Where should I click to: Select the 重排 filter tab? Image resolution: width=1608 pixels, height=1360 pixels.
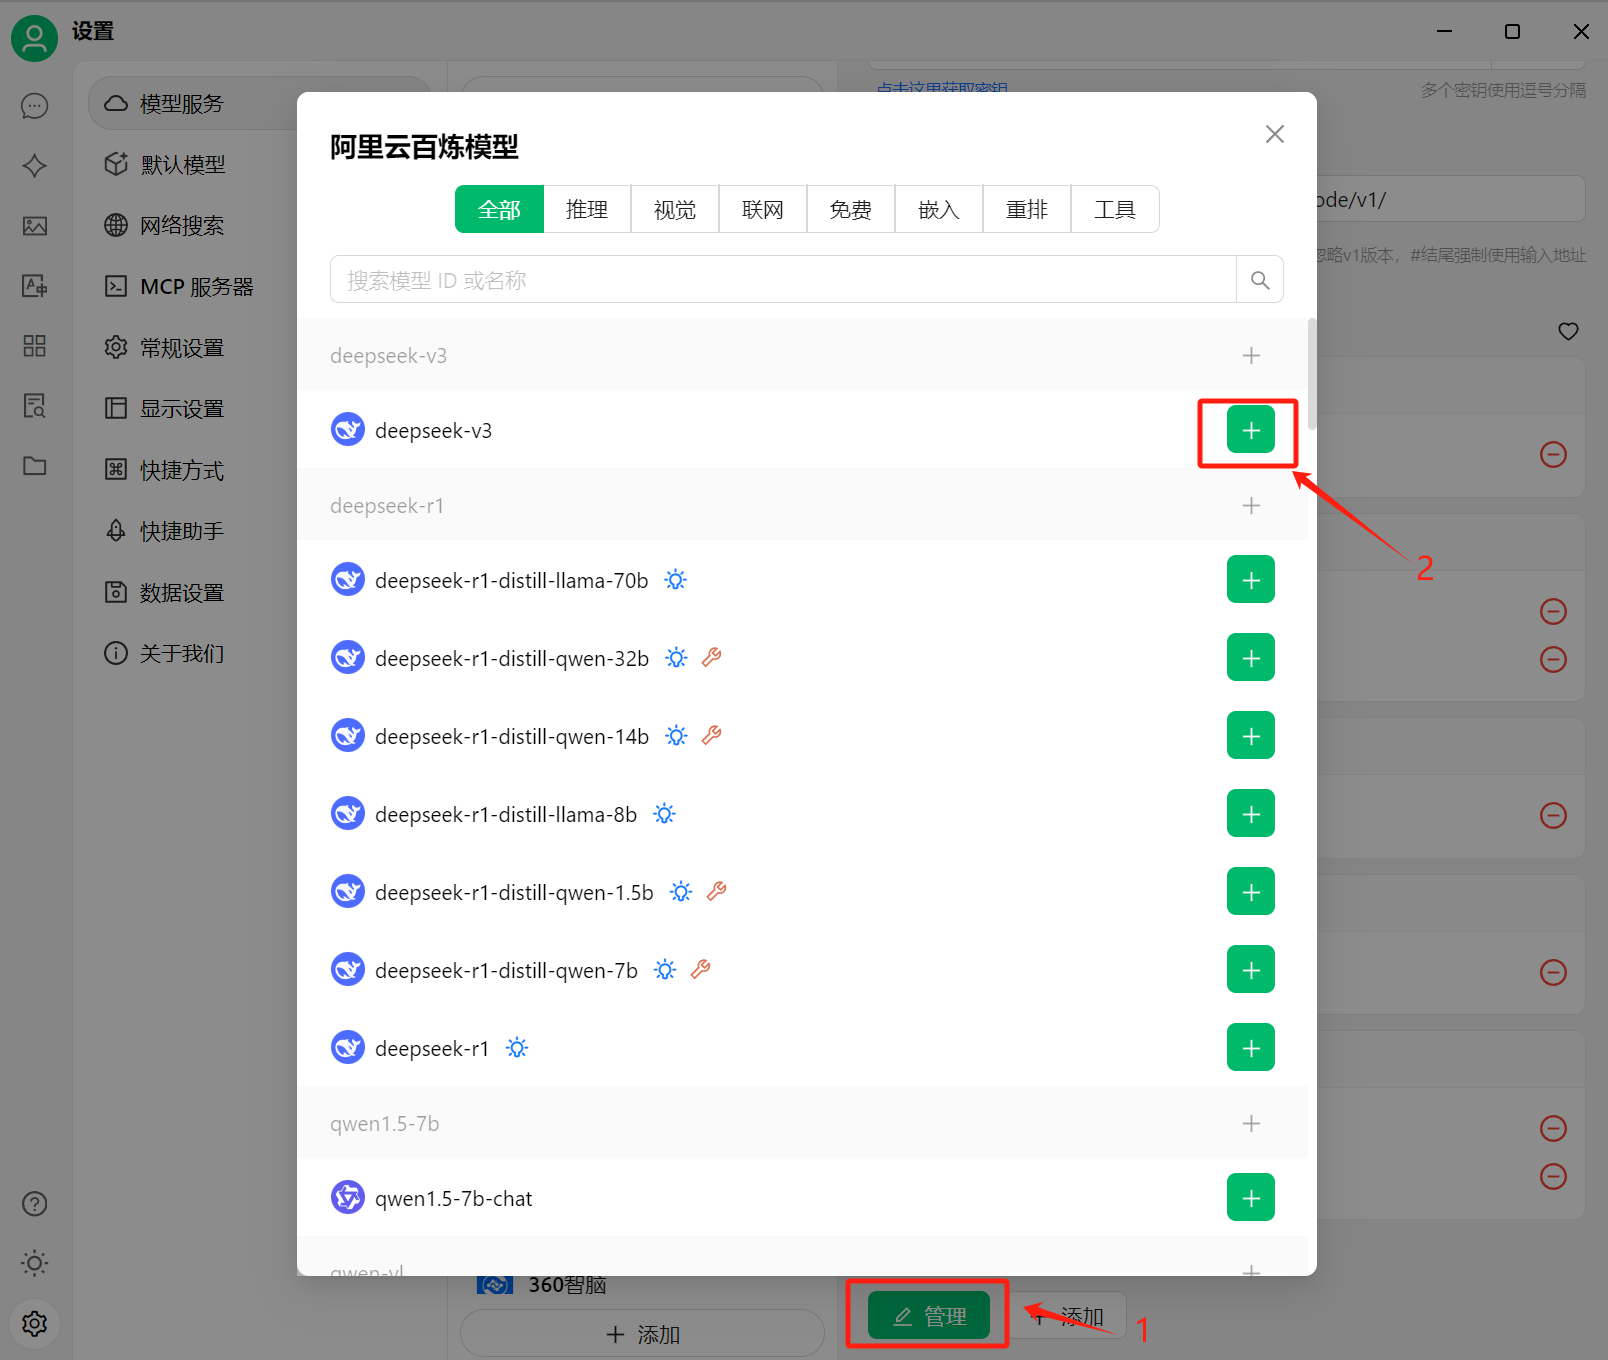coord(1027,209)
